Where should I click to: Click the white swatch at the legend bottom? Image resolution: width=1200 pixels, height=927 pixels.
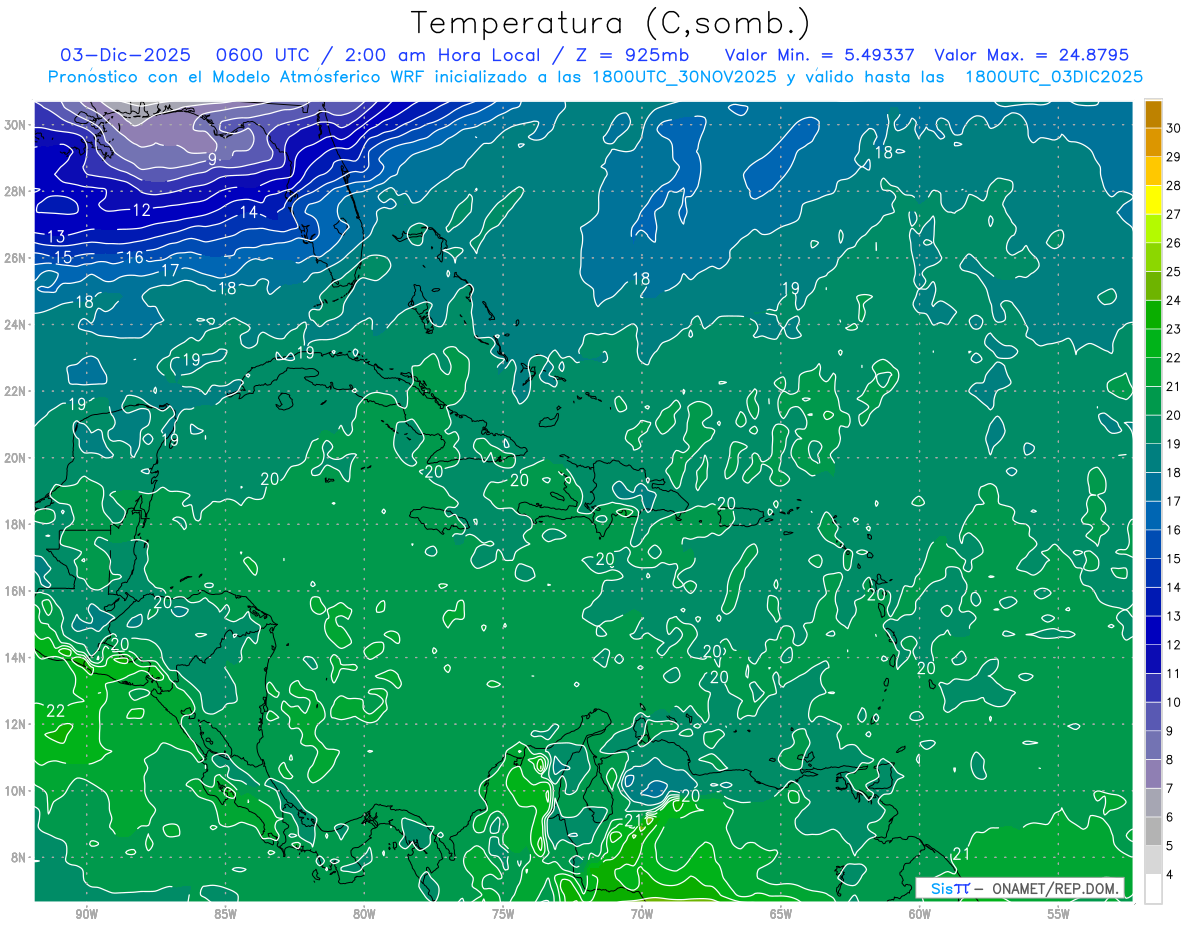[x=1153, y=889]
